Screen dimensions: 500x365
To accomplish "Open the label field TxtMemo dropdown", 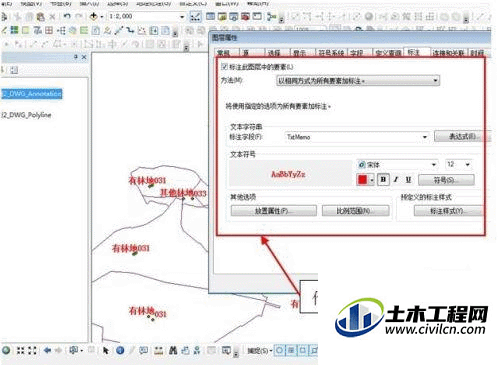I will point(425,137).
